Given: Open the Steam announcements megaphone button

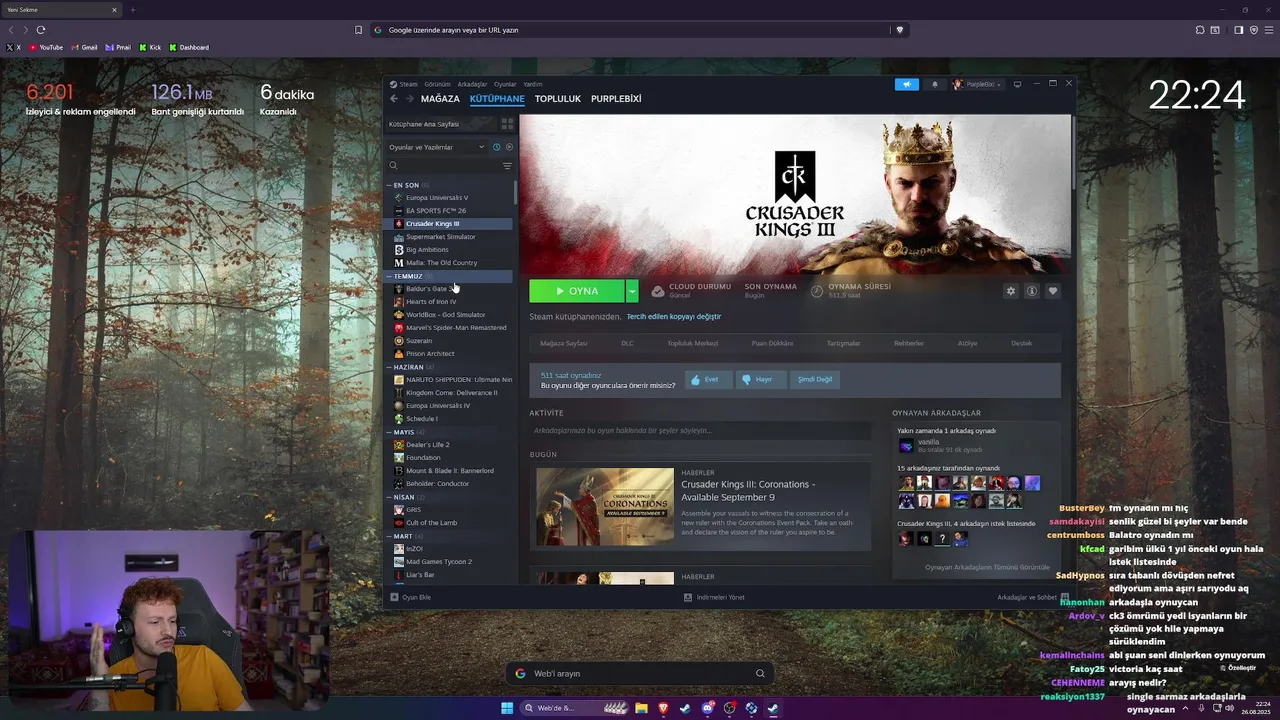Looking at the screenshot, I should [x=907, y=84].
